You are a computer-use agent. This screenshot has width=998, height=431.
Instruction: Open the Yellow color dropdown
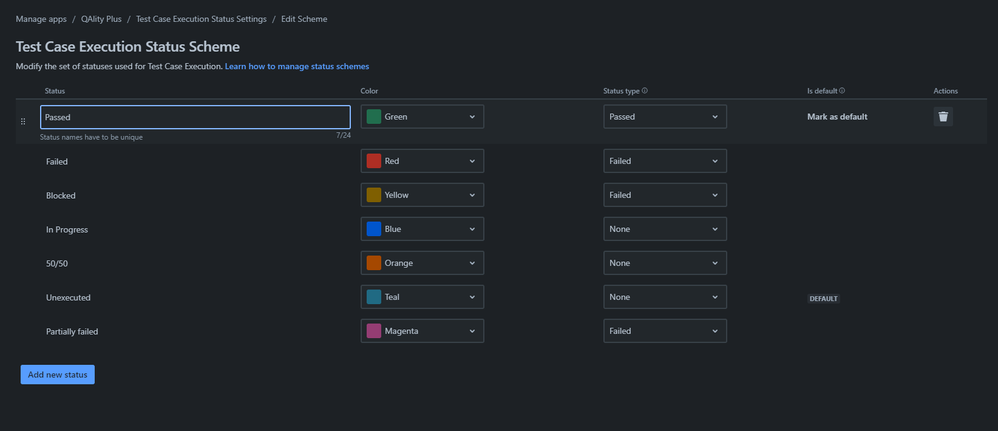[x=422, y=195]
